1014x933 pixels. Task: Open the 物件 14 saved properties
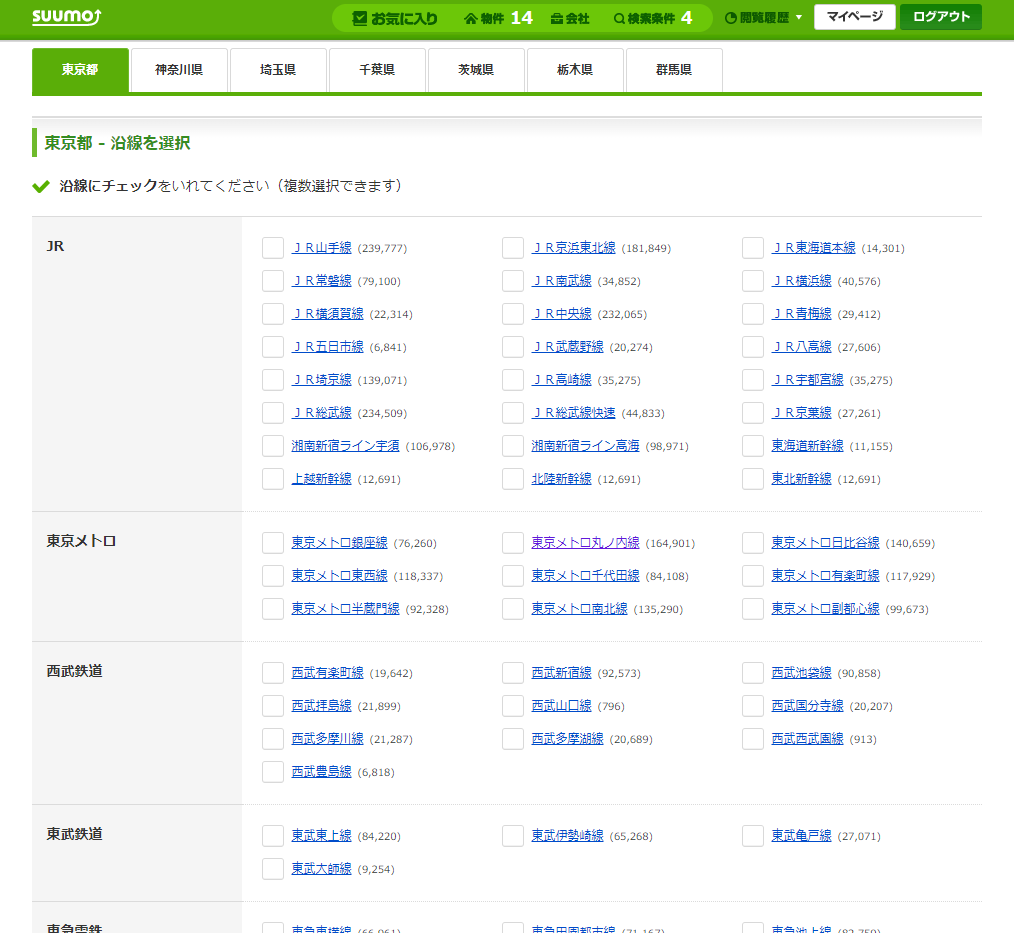(x=498, y=18)
